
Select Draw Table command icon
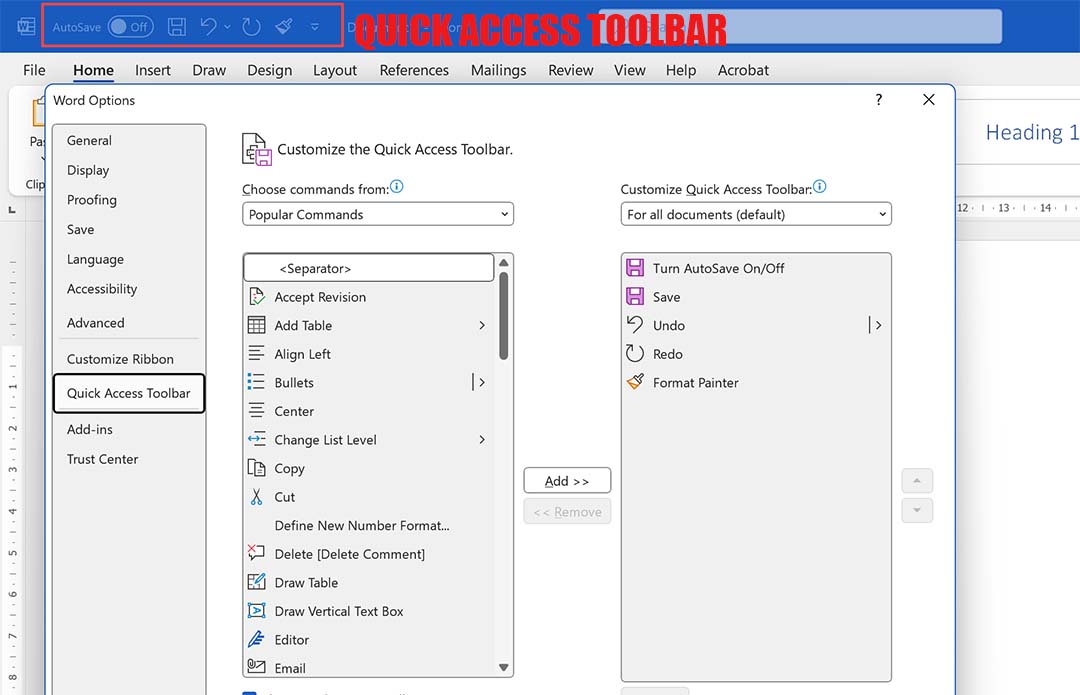click(256, 583)
